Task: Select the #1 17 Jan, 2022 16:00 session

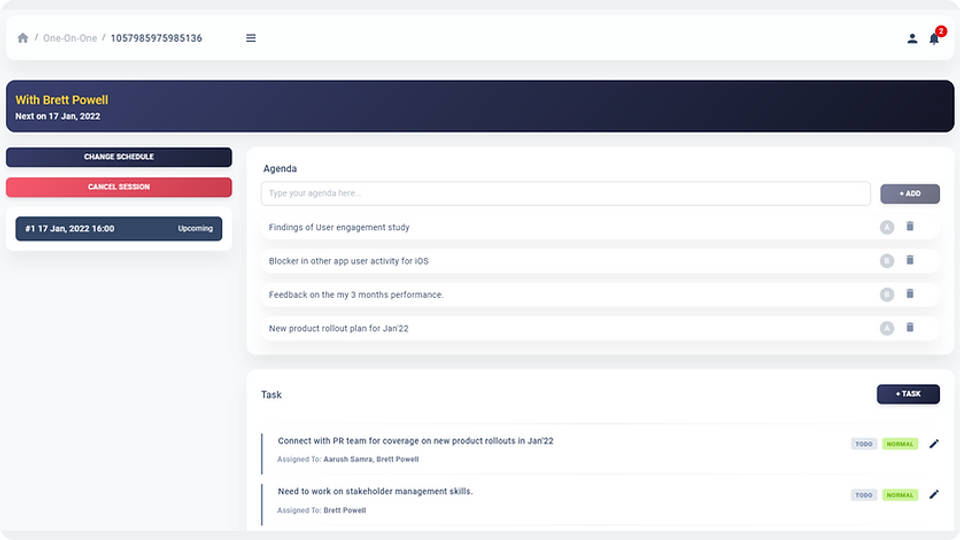Action: [119, 228]
